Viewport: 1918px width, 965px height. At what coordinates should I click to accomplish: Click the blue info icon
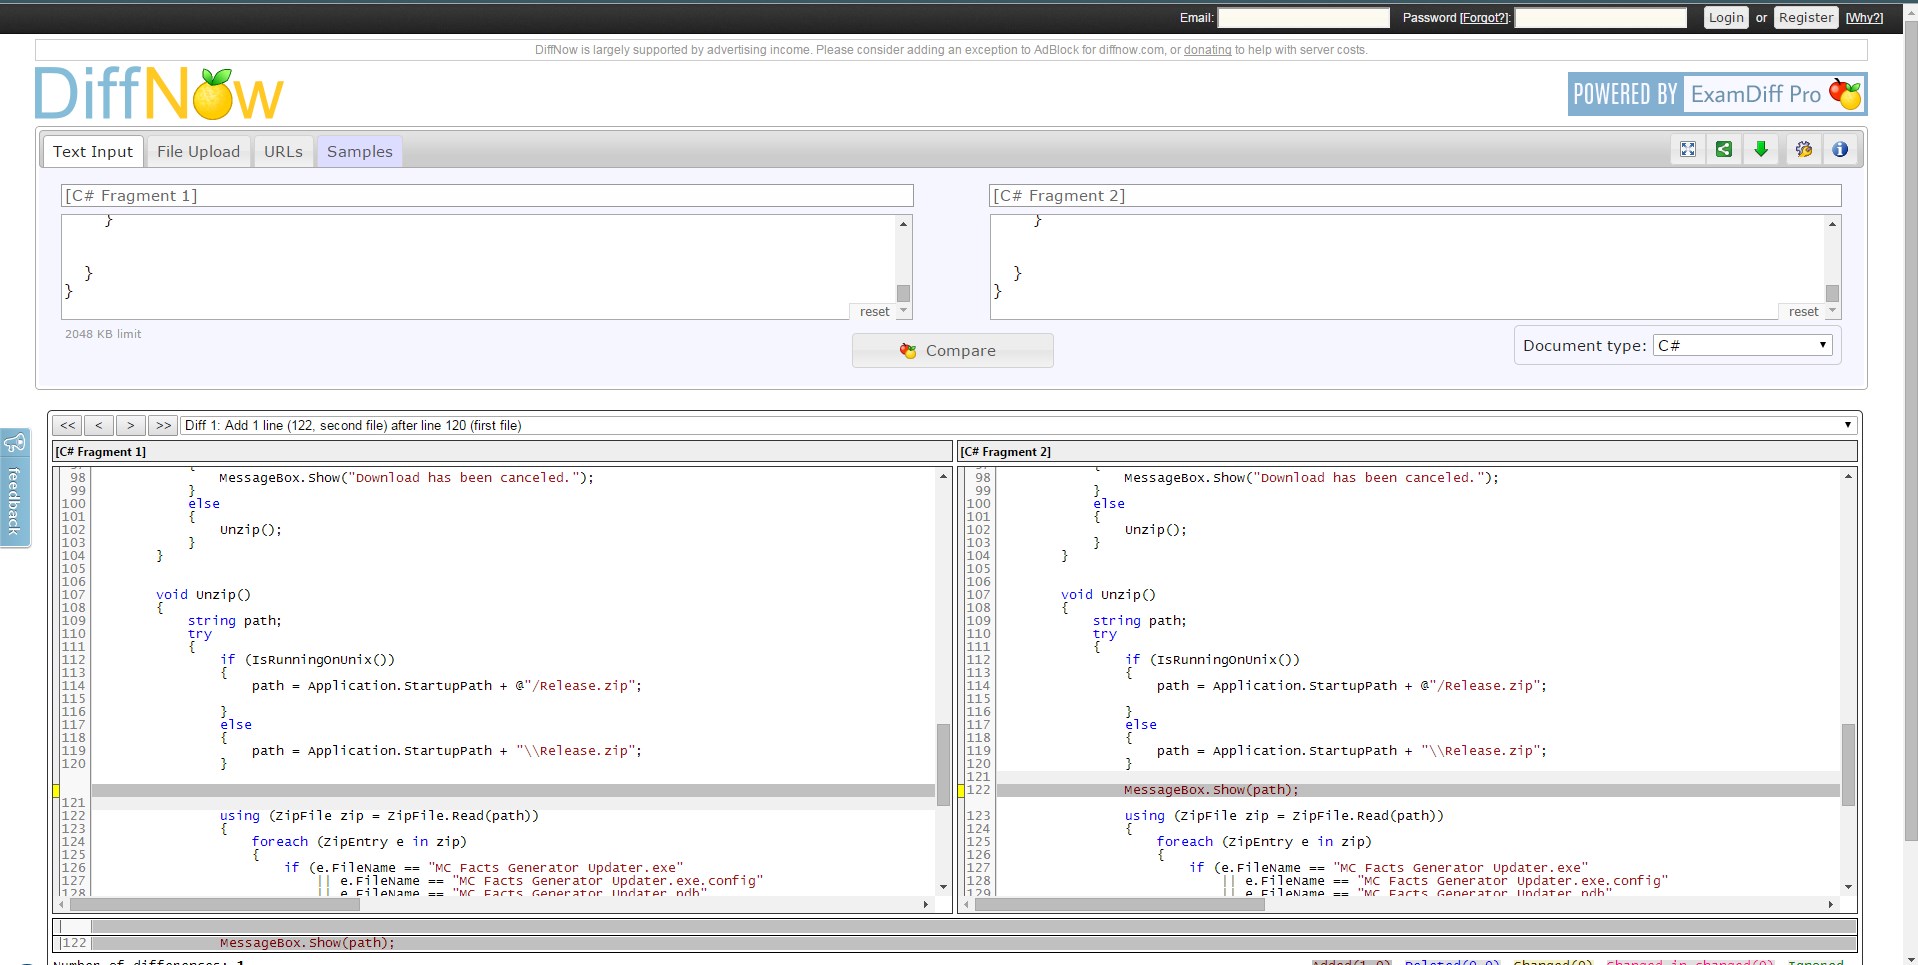[1840, 150]
